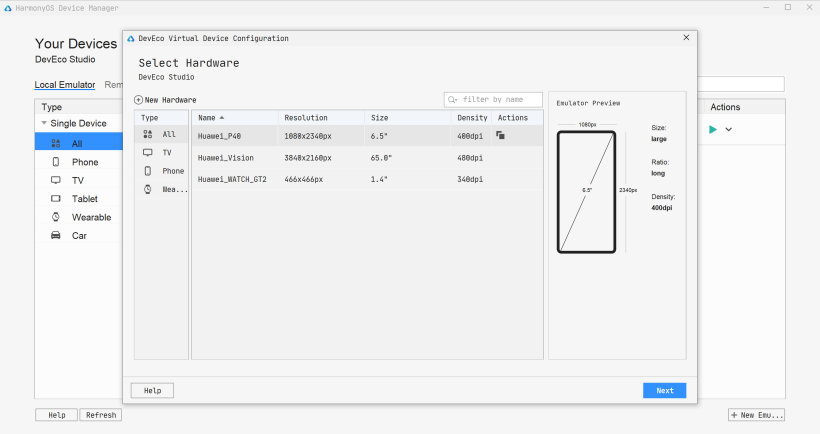
Task: Click Help in the Device Manager window
Action: [x=56, y=415]
